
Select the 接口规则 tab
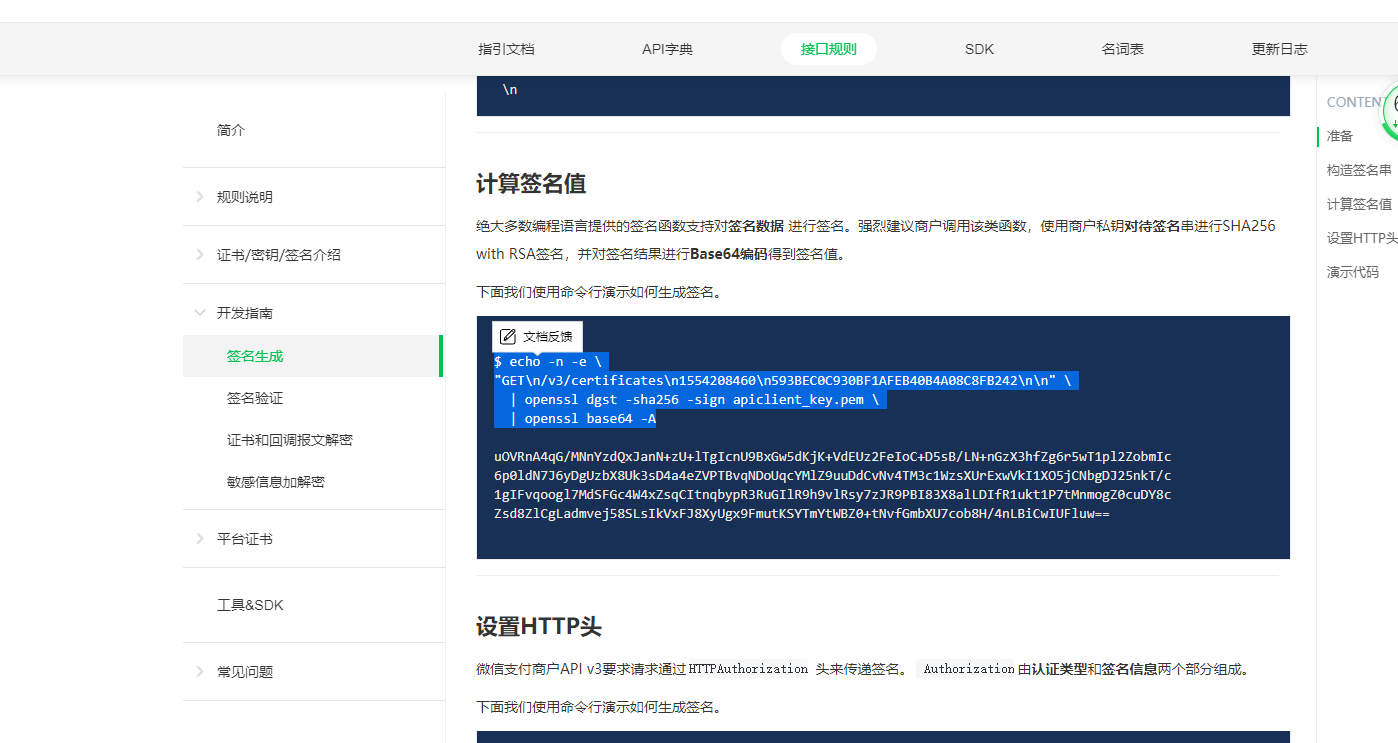829,49
